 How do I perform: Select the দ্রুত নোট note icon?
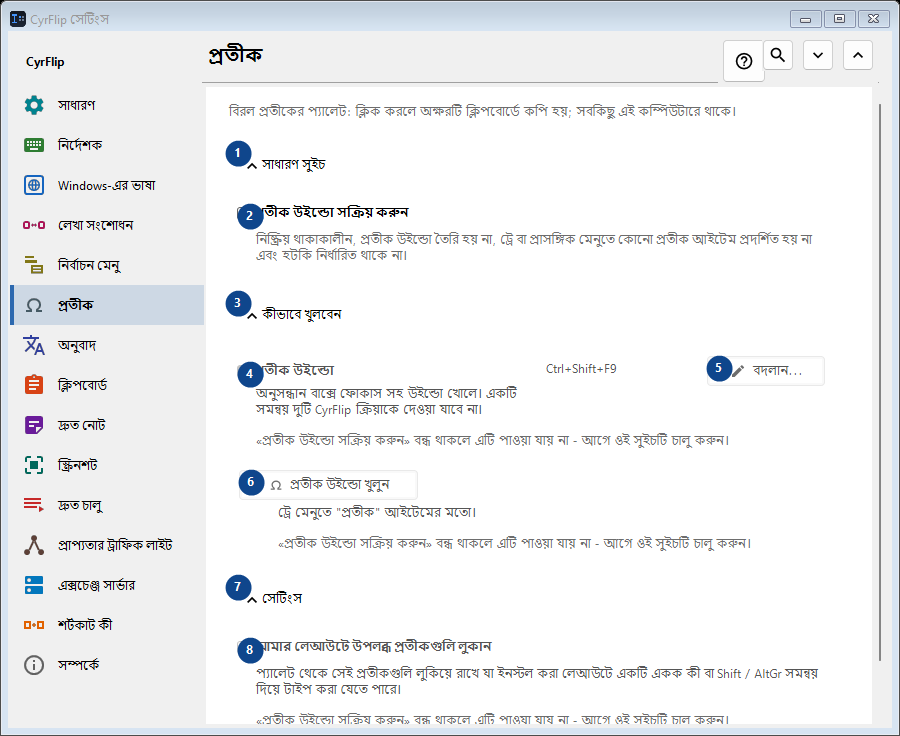[x=34, y=425]
